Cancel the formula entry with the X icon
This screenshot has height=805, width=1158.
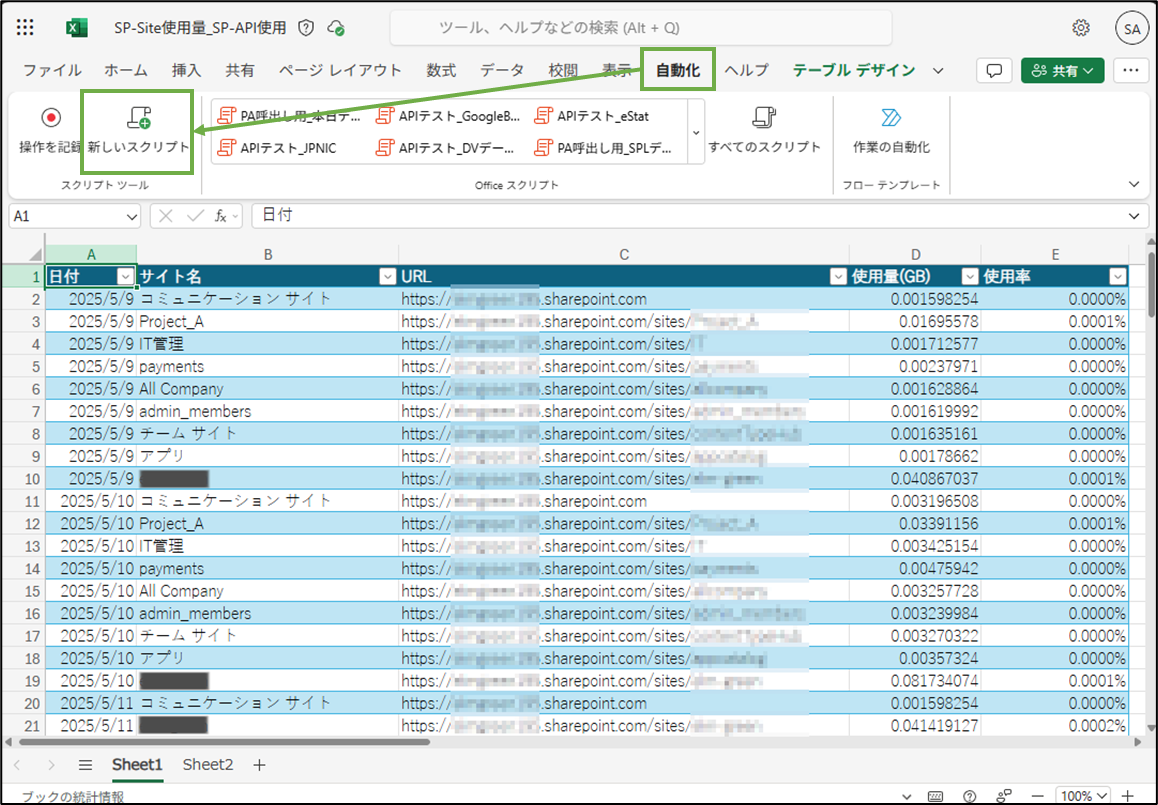click(x=166, y=216)
